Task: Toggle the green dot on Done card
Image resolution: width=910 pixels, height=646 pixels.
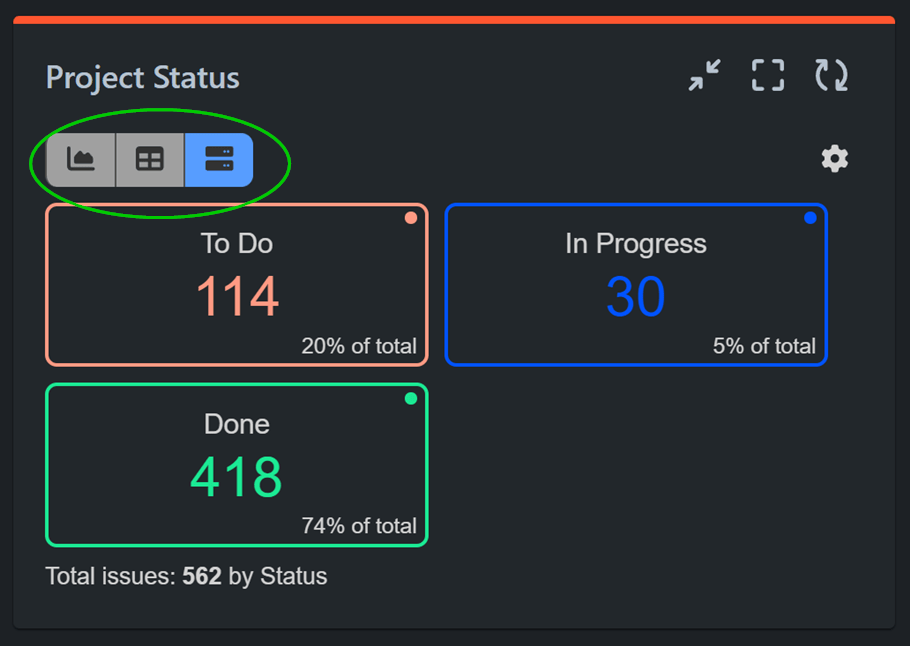Action: coord(411,398)
